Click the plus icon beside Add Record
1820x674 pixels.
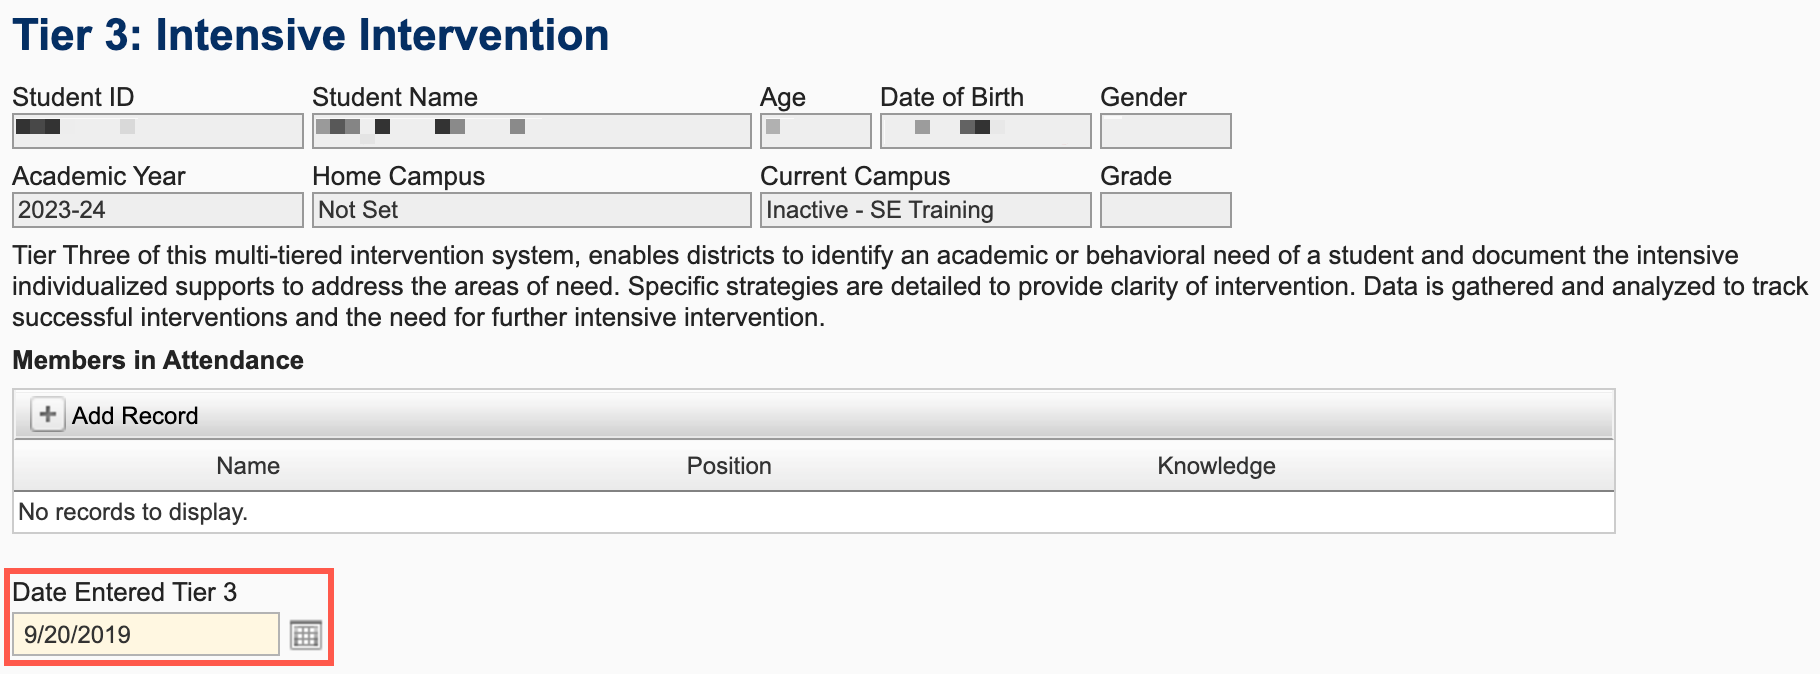(x=47, y=414)
